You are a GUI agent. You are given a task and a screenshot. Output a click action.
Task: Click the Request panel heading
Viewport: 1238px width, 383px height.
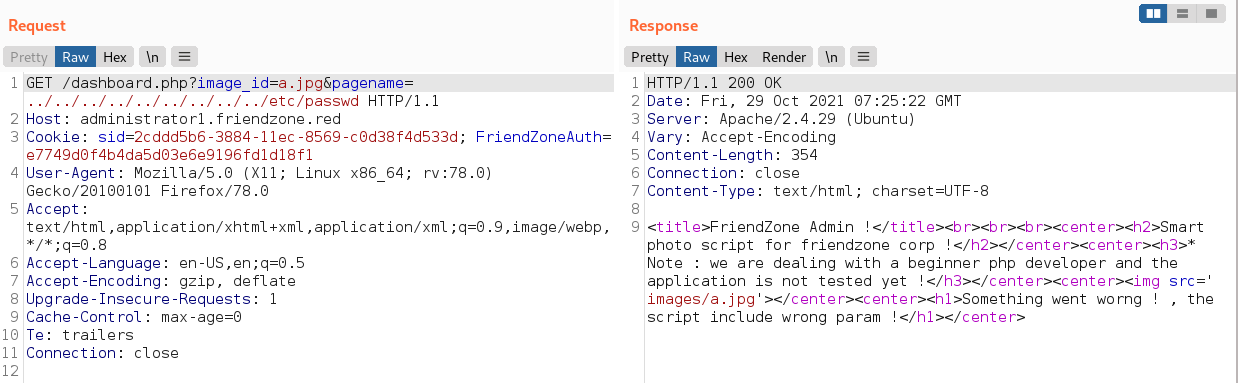click(x=37, y=25)
